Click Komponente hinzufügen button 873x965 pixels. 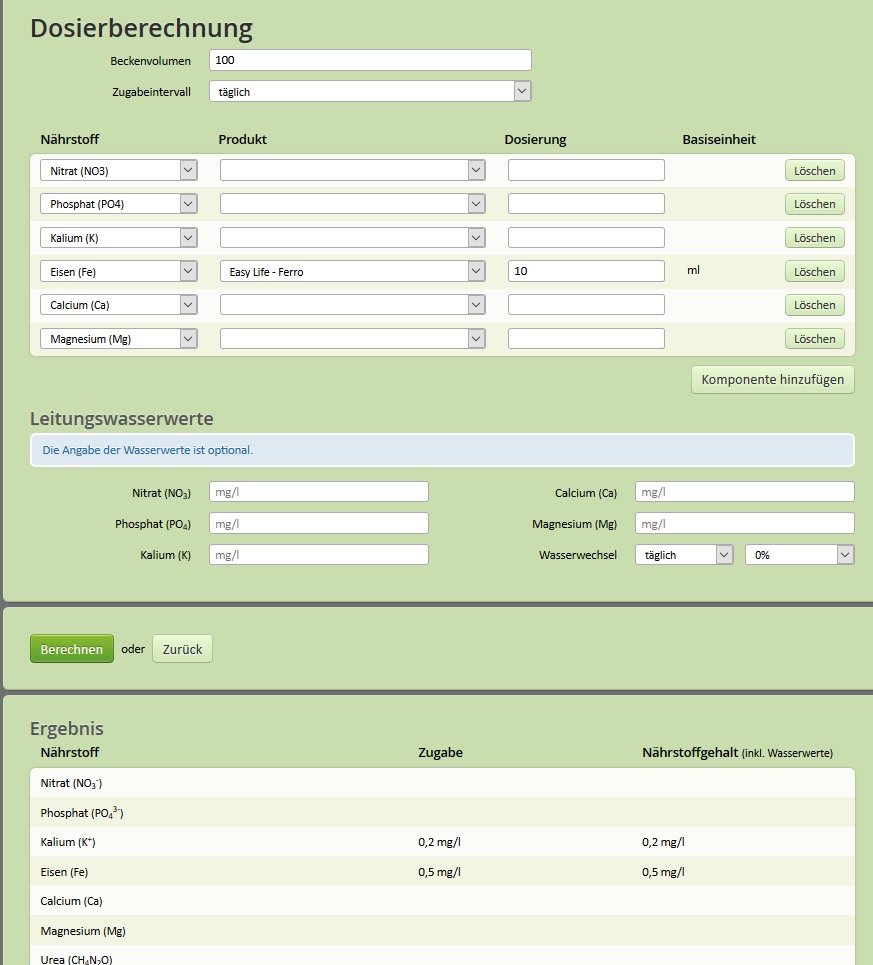click(772, 380)
